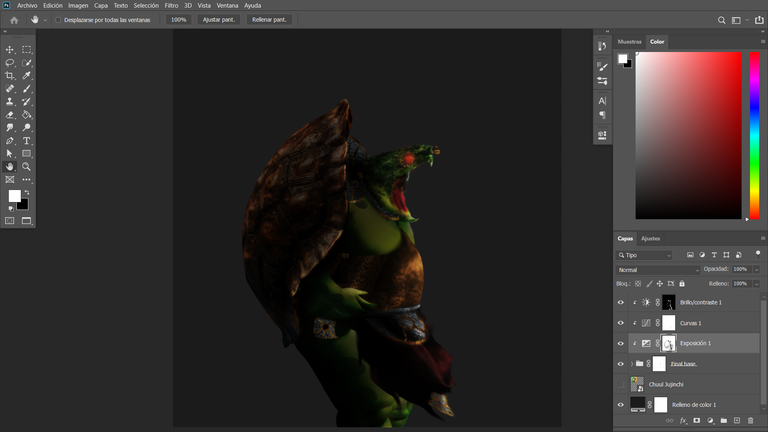
Task: Open the search magnifier in options bar
Action: coord(721,20)
